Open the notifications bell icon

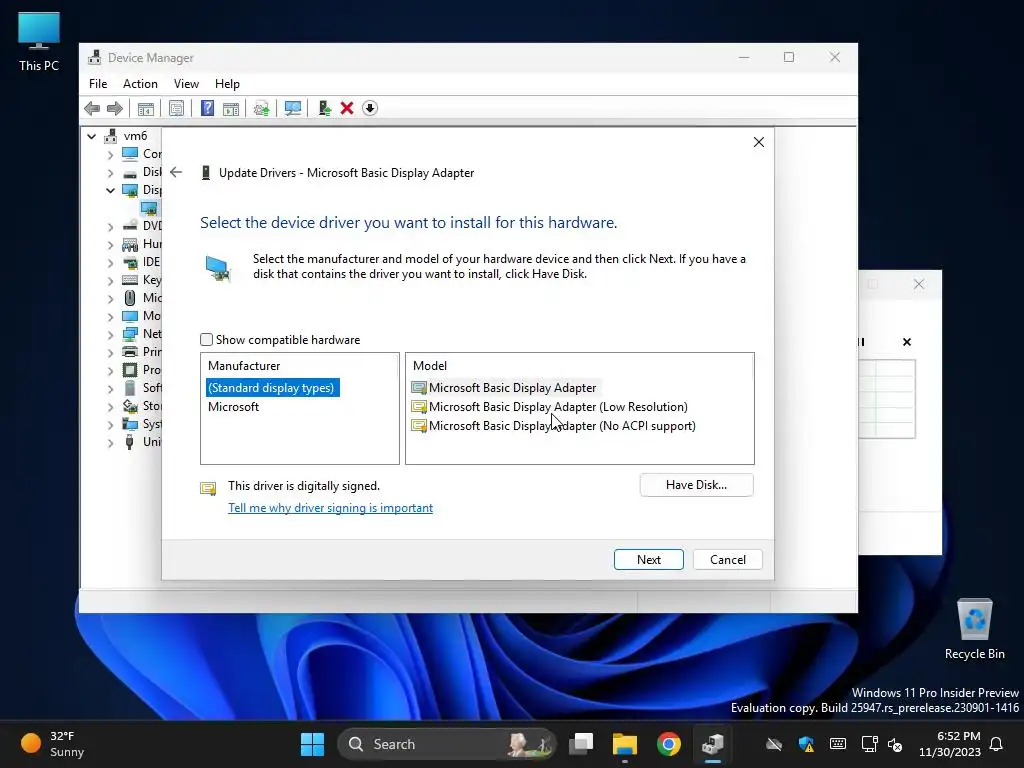tap(997, 744)
